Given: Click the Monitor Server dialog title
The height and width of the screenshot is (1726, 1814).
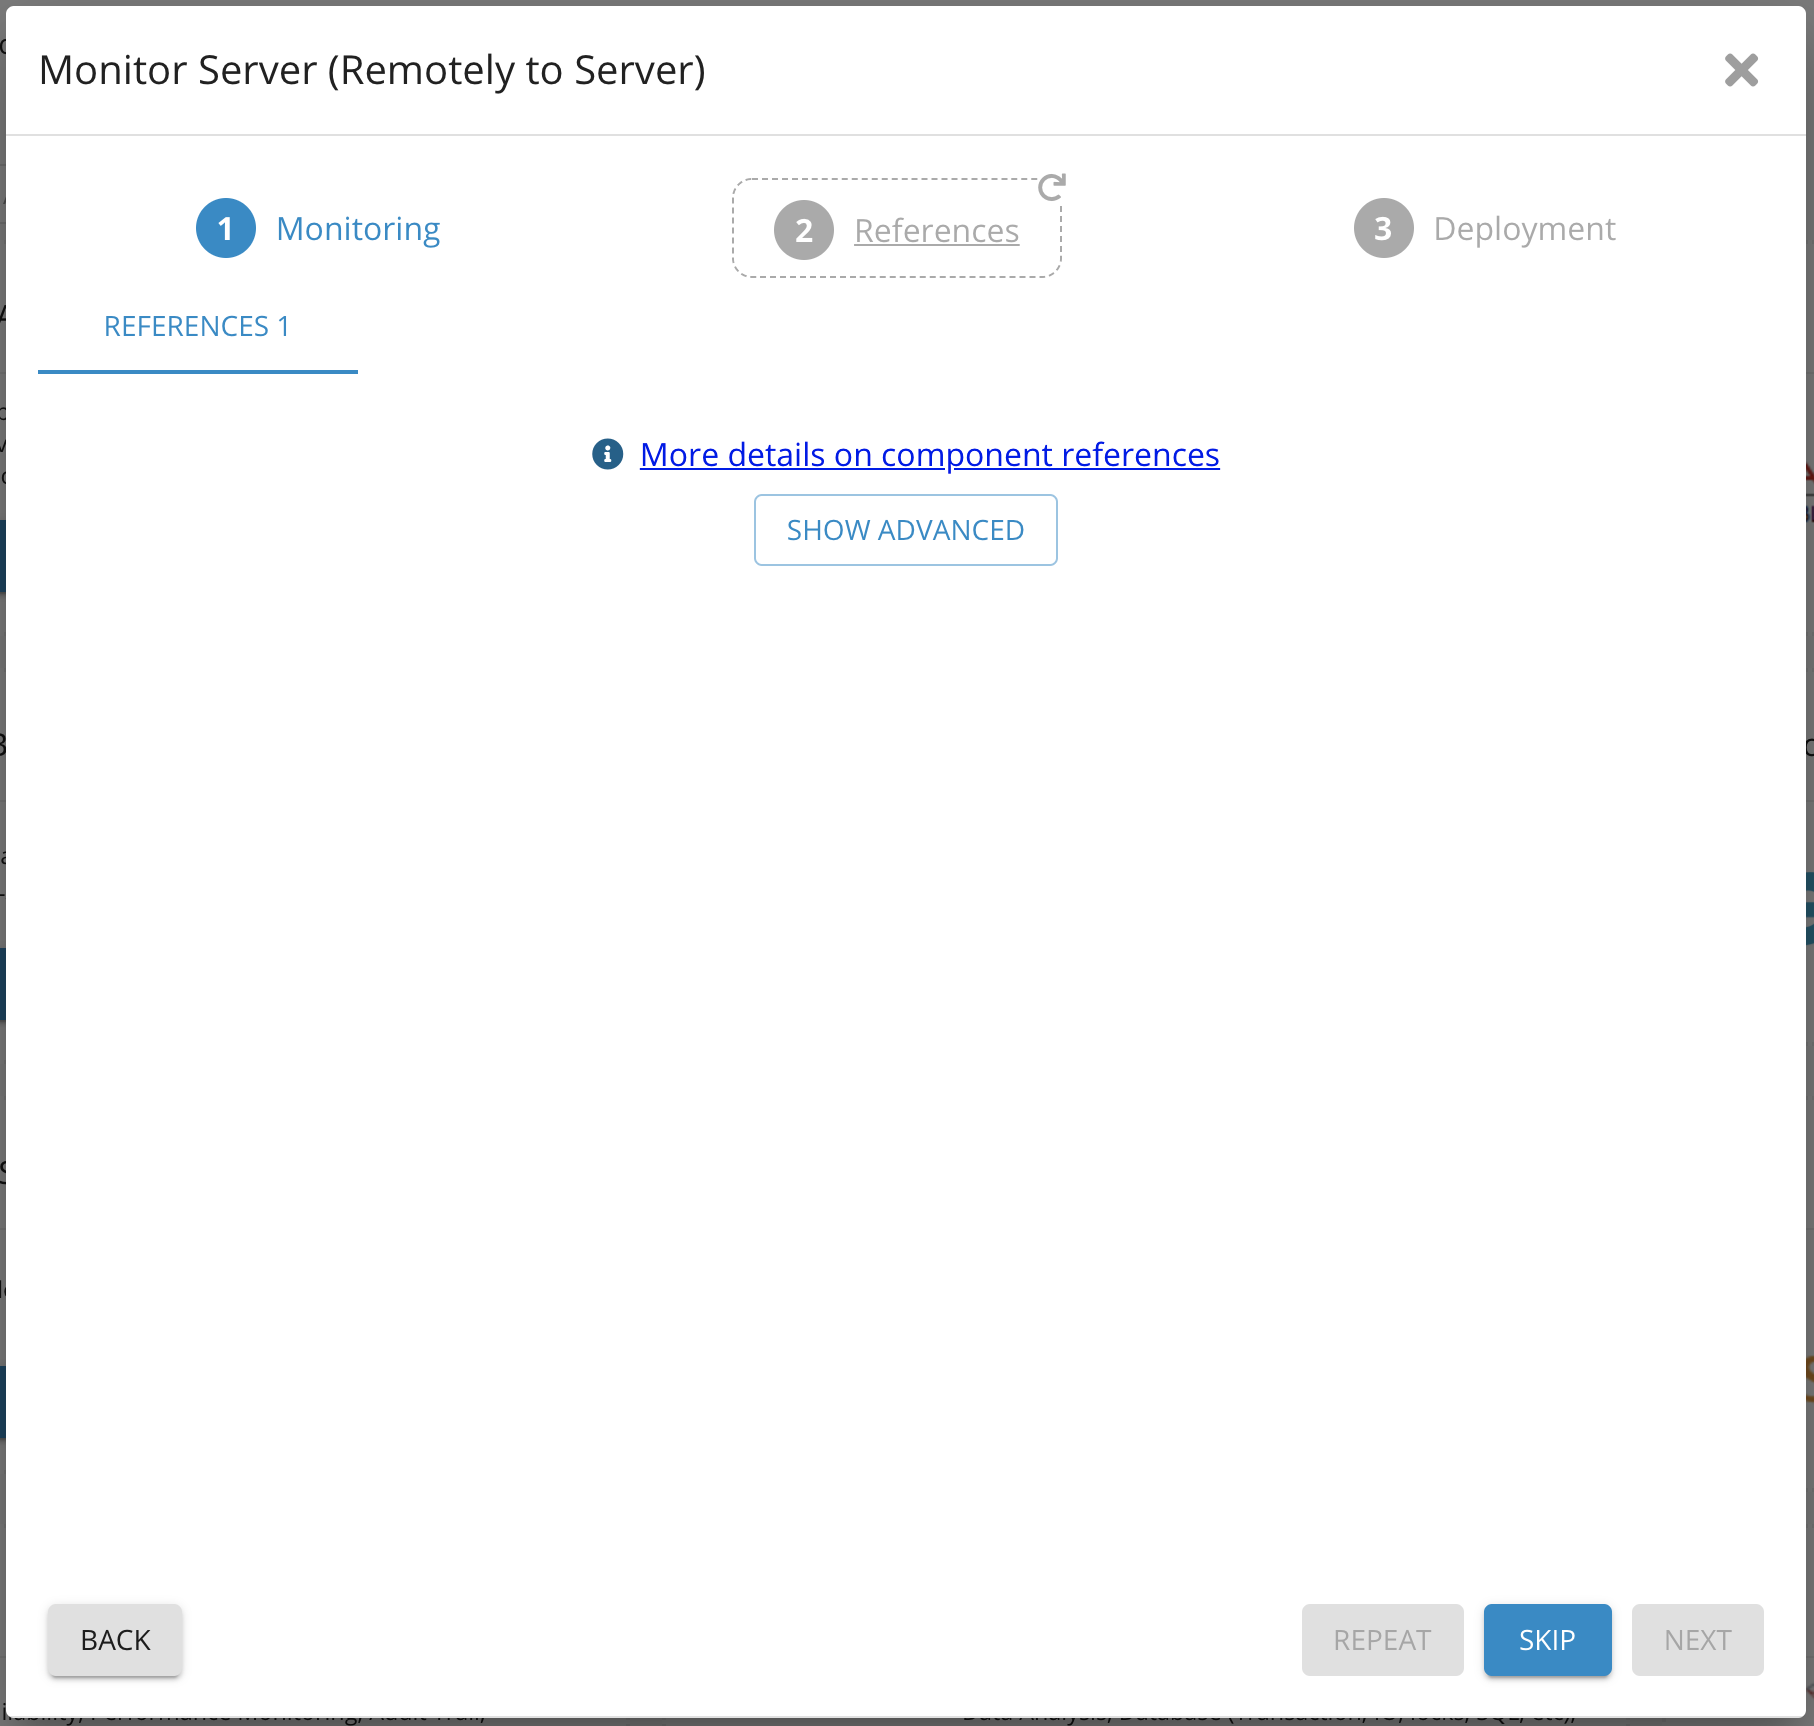Looking at the screenshot, I should coord(372,70).
